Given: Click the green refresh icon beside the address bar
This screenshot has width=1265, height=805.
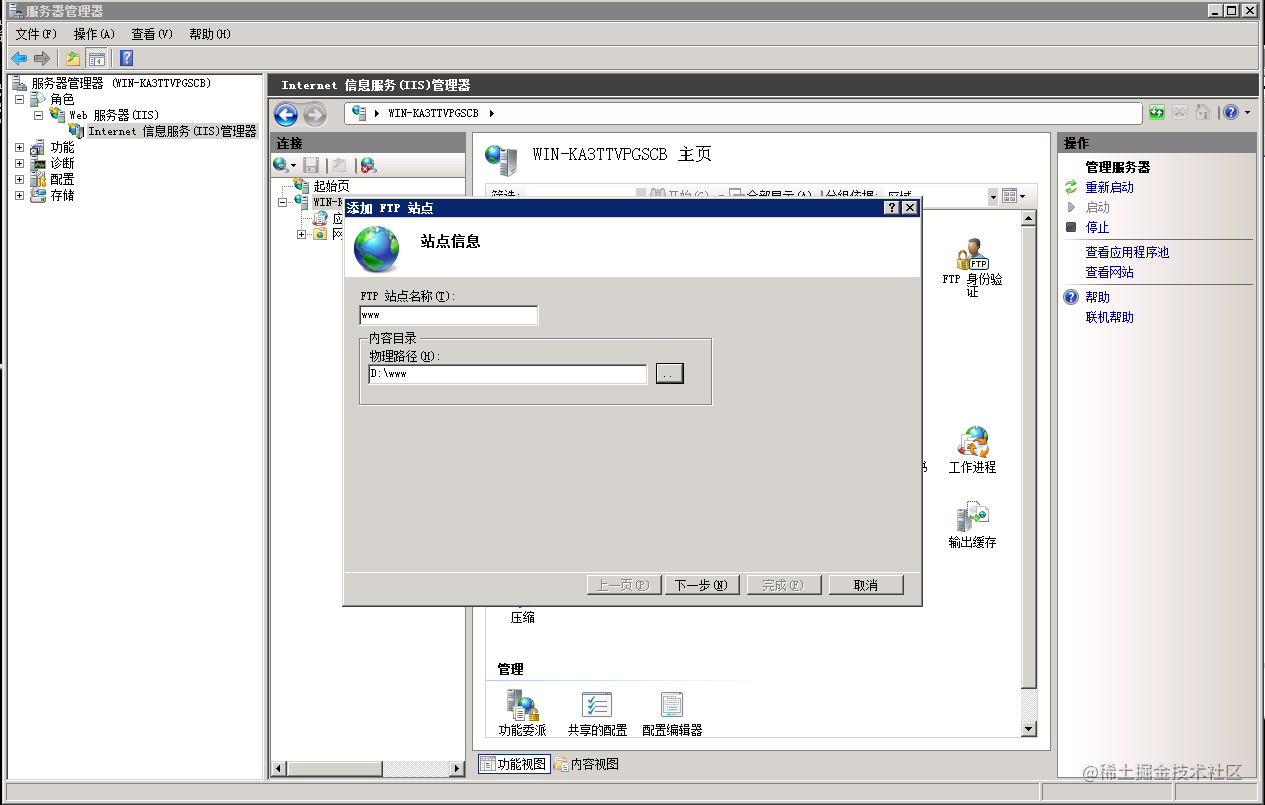Looking at the screenshot, I should pyautogui.click(x=1157, y=113).
